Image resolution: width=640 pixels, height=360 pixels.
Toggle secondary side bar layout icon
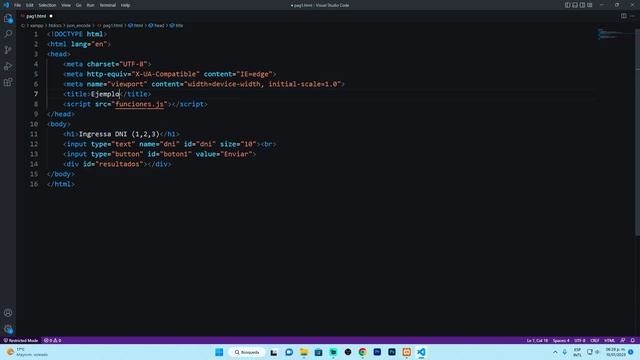pos(582,5)
